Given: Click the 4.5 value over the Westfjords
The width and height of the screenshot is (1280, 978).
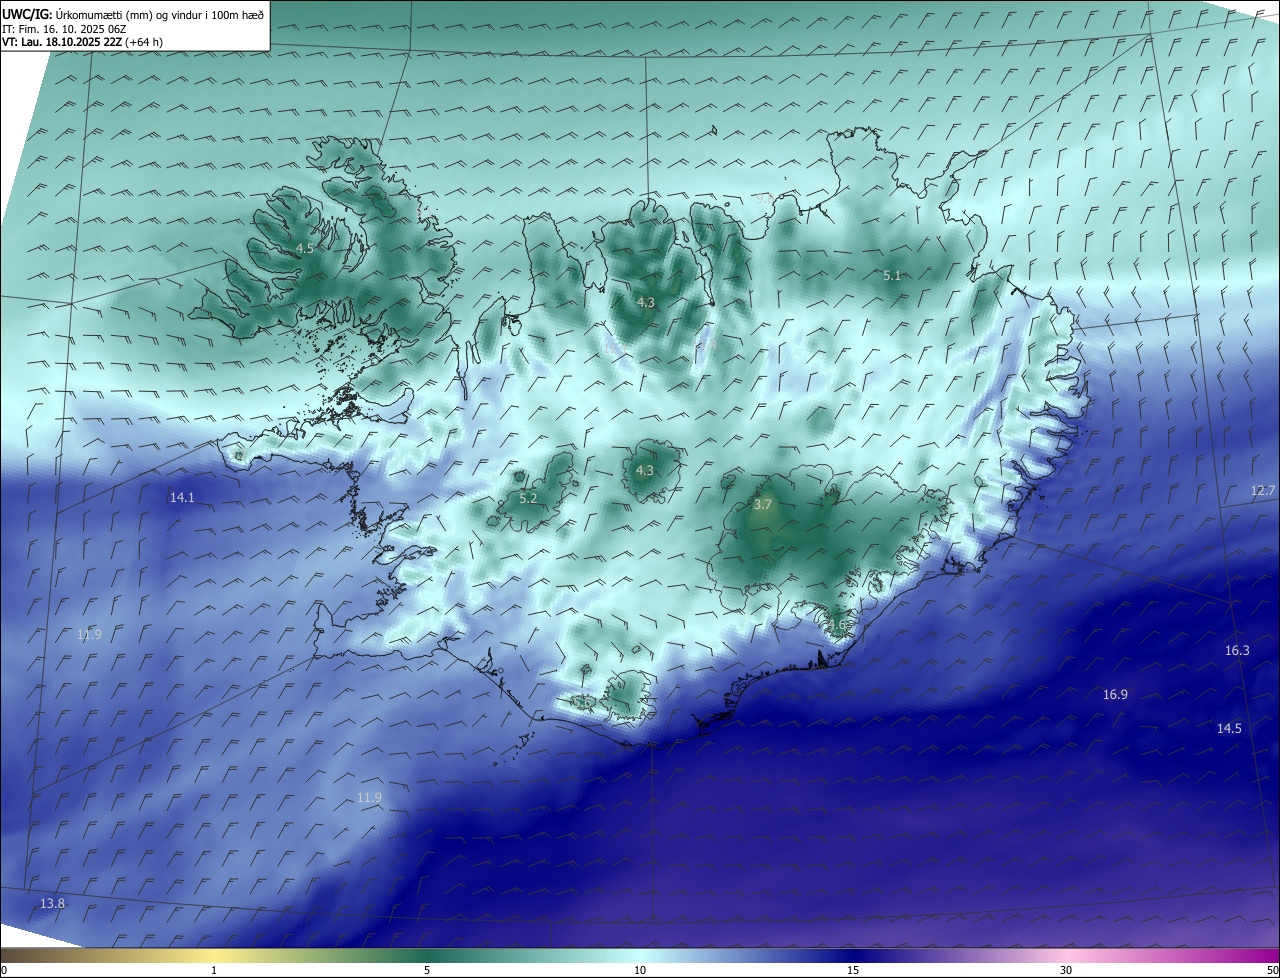Looking at the screenshot, I should click(305, 248).
